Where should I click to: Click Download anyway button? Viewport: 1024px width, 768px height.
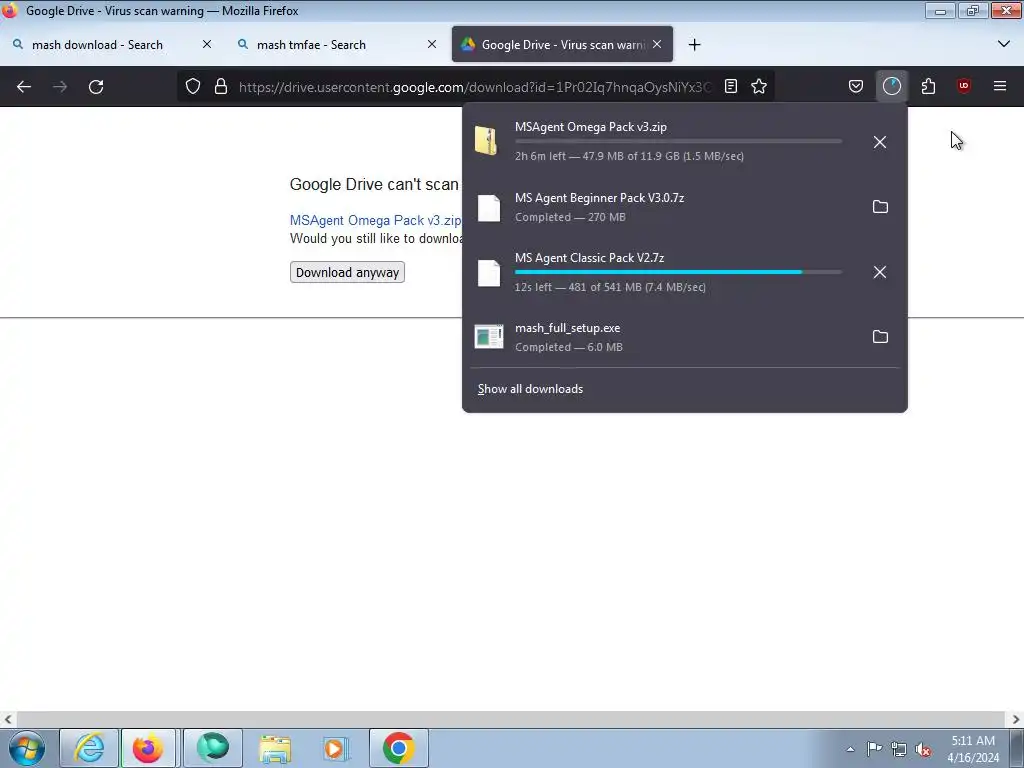[x=347, y=272]
